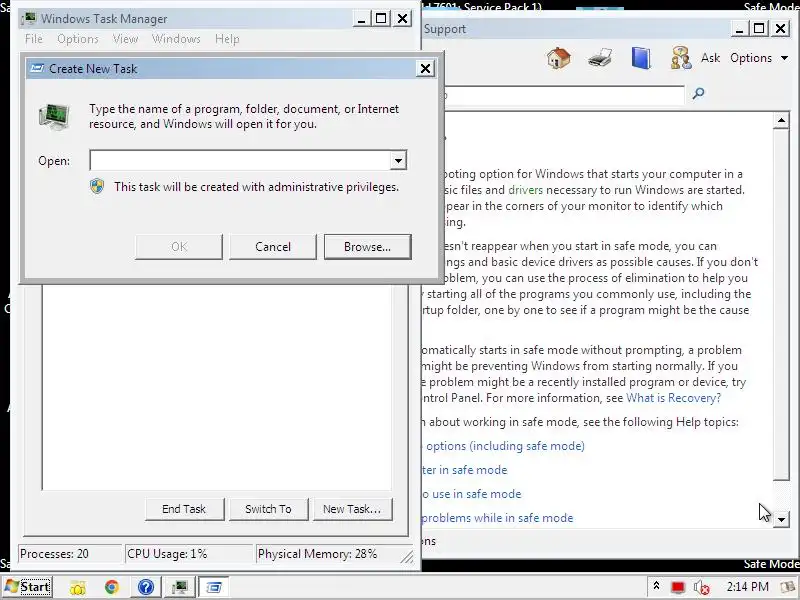800x600 pixels.
Task: Switch to Help and Support taskbar button
Action: pyautogui.click(x=145, y=587)
